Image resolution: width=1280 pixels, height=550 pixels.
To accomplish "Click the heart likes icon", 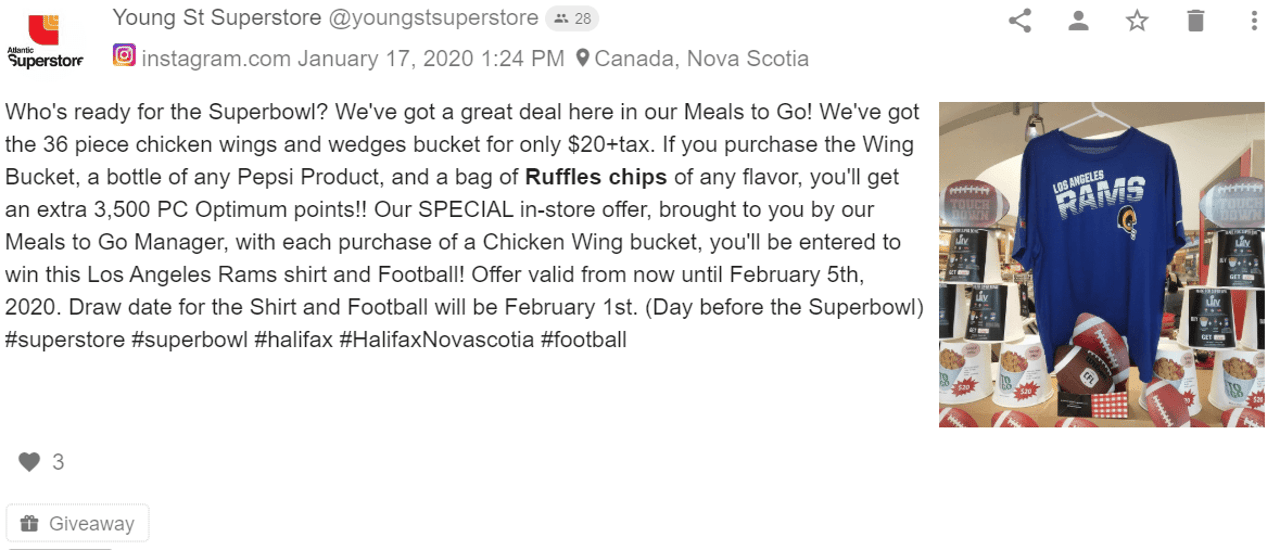I will point(30,462).
